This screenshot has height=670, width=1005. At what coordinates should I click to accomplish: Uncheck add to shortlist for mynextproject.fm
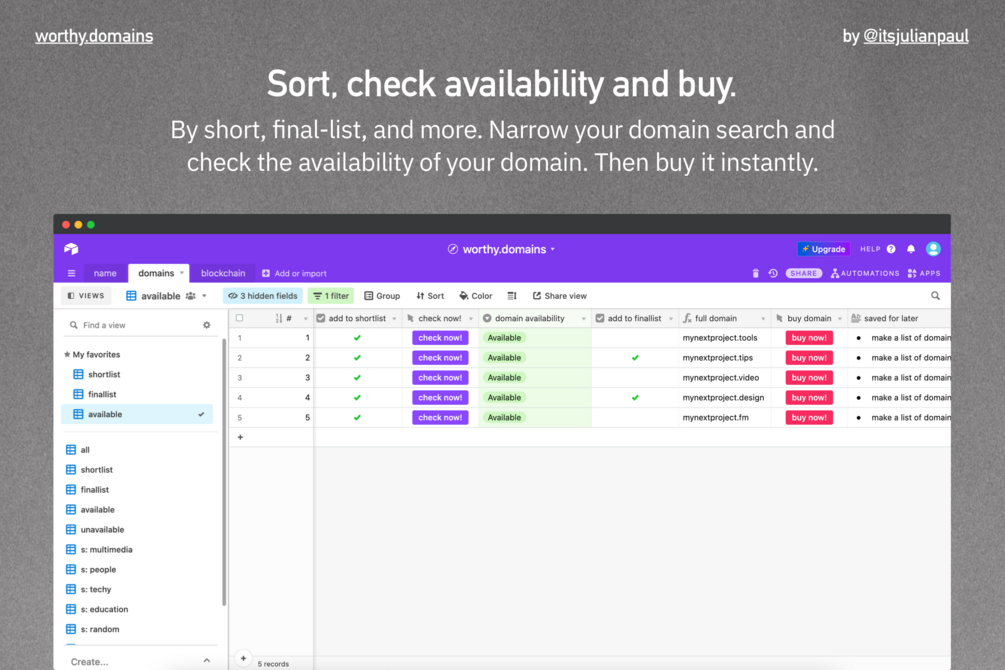point(357,417)
